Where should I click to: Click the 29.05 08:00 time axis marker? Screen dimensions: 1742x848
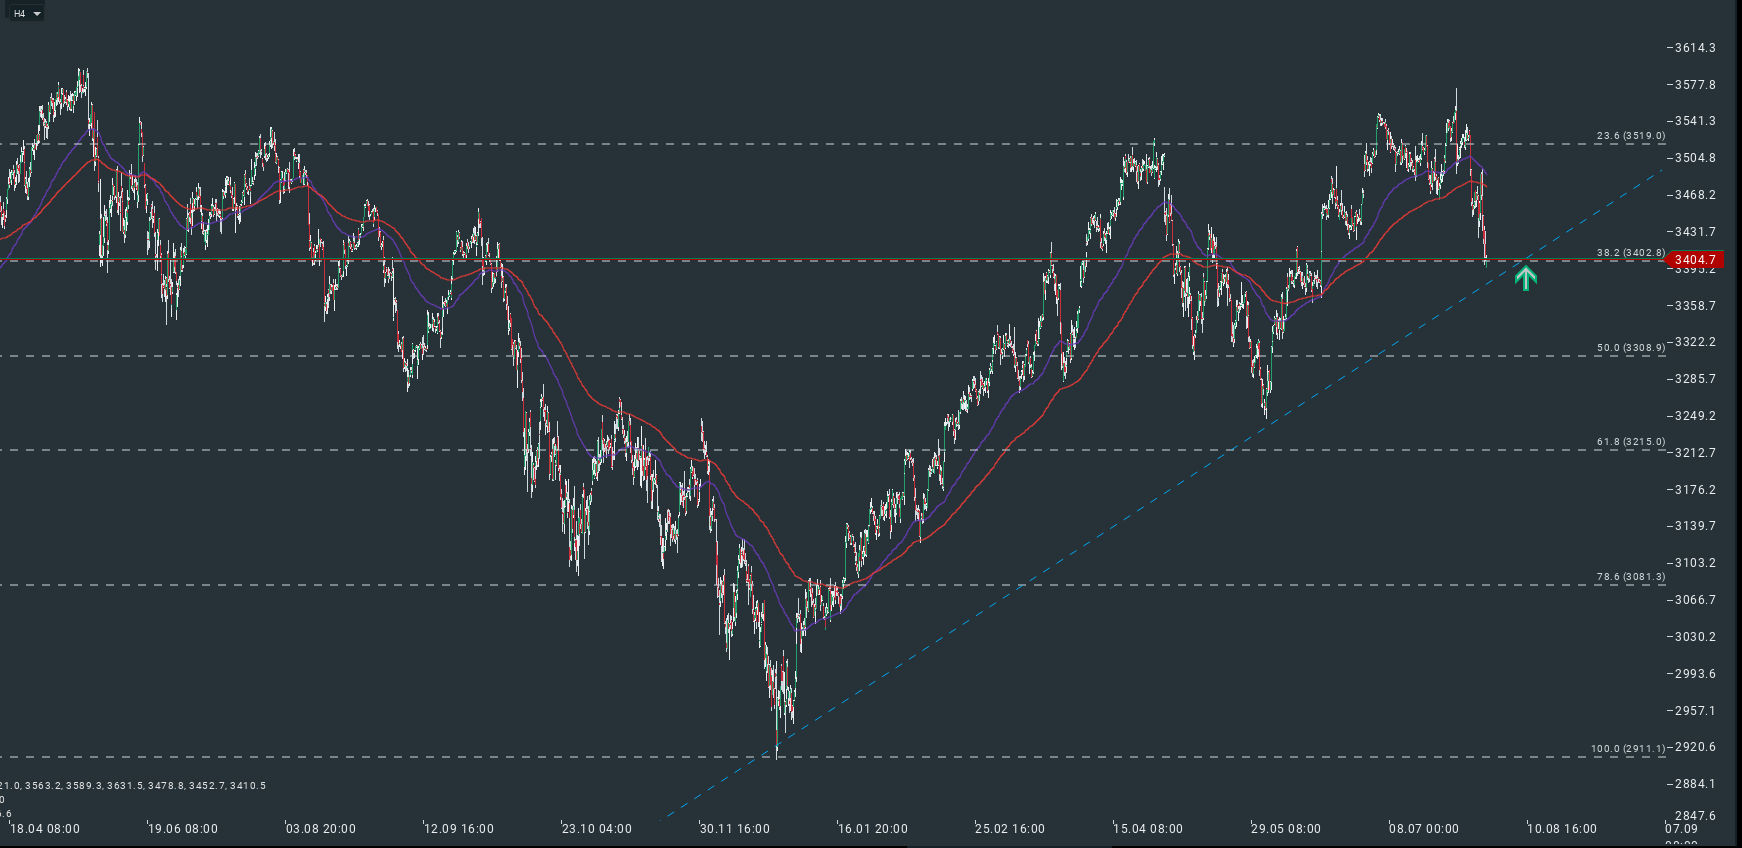pyautogui.click(x=1286, y=829)
